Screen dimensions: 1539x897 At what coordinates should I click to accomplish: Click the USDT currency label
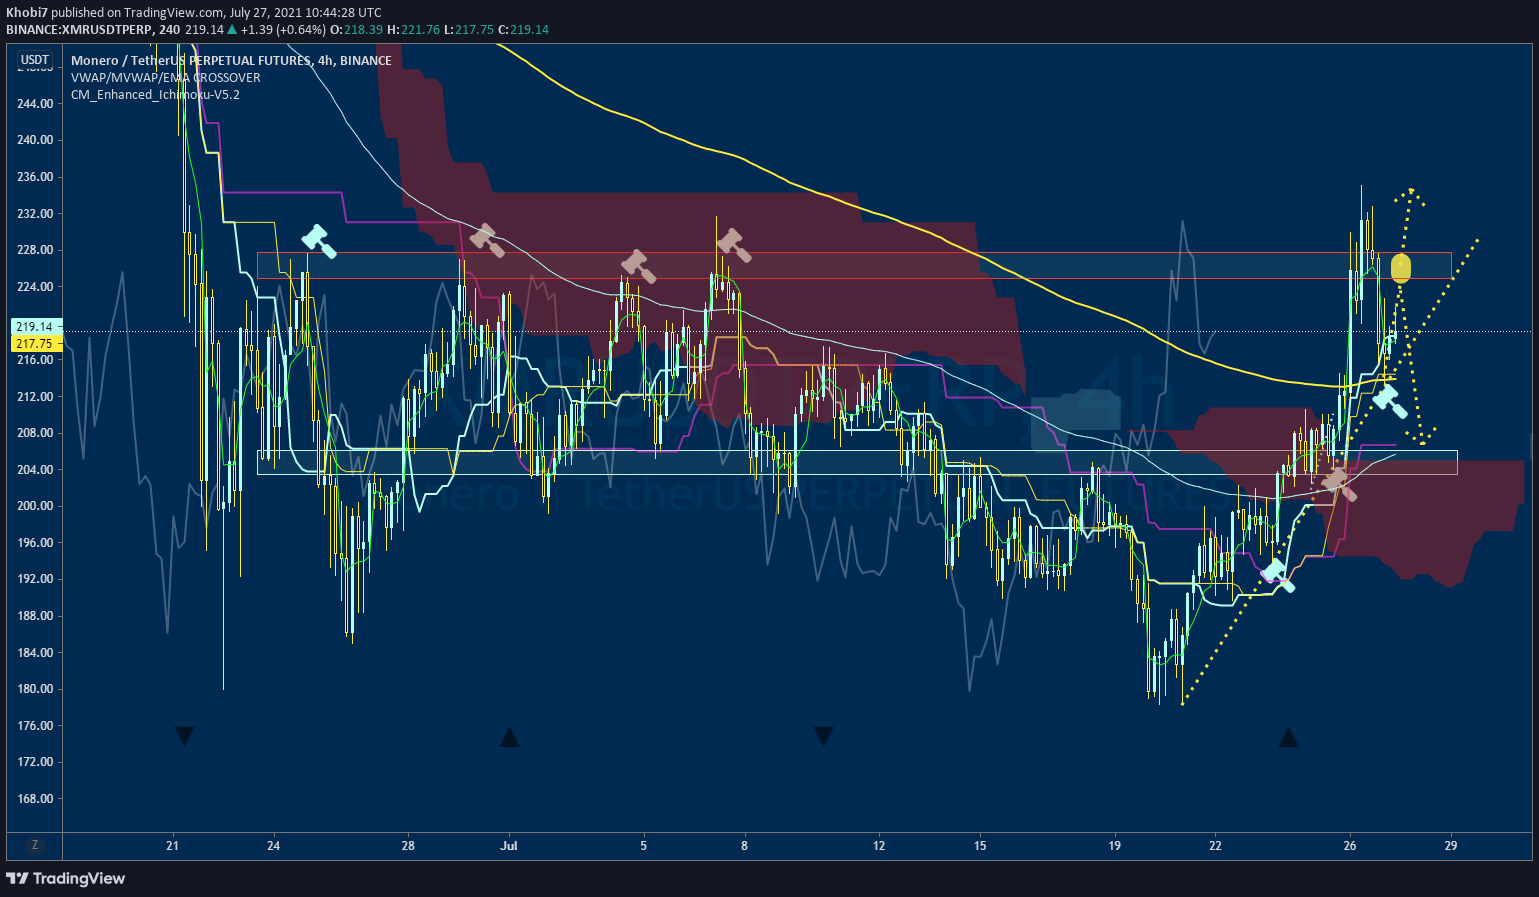point(35,60)
